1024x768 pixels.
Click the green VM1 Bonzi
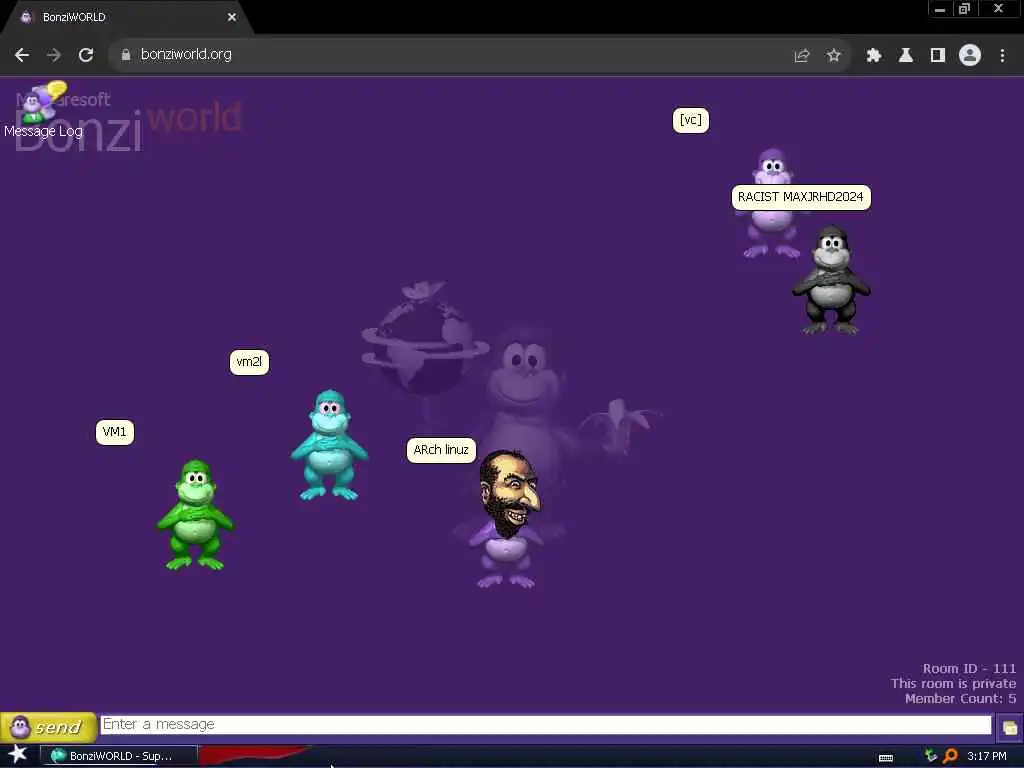point(195,515)
